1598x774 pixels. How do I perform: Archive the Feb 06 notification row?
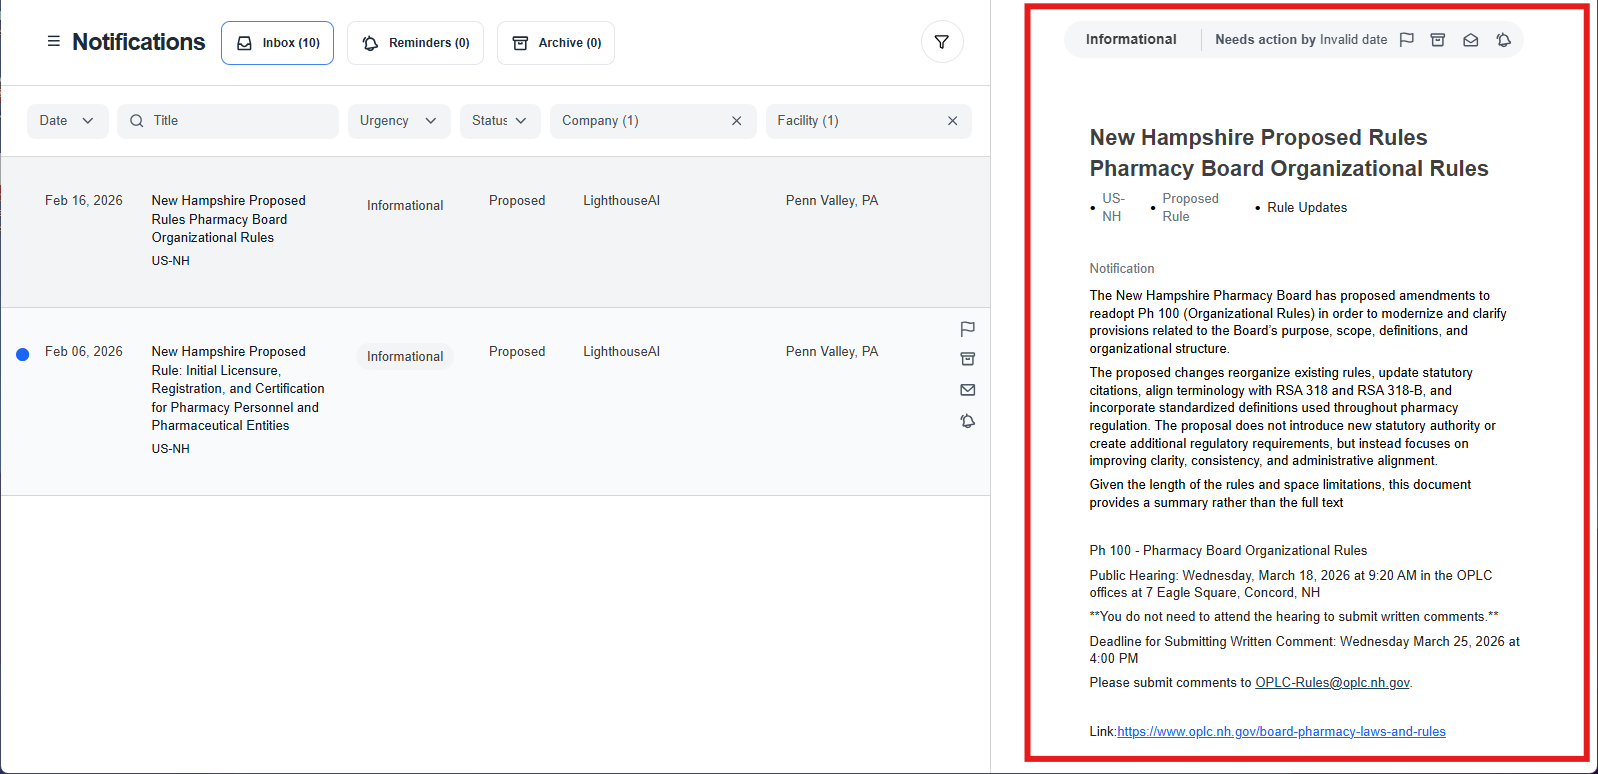(x=967, y=359)
